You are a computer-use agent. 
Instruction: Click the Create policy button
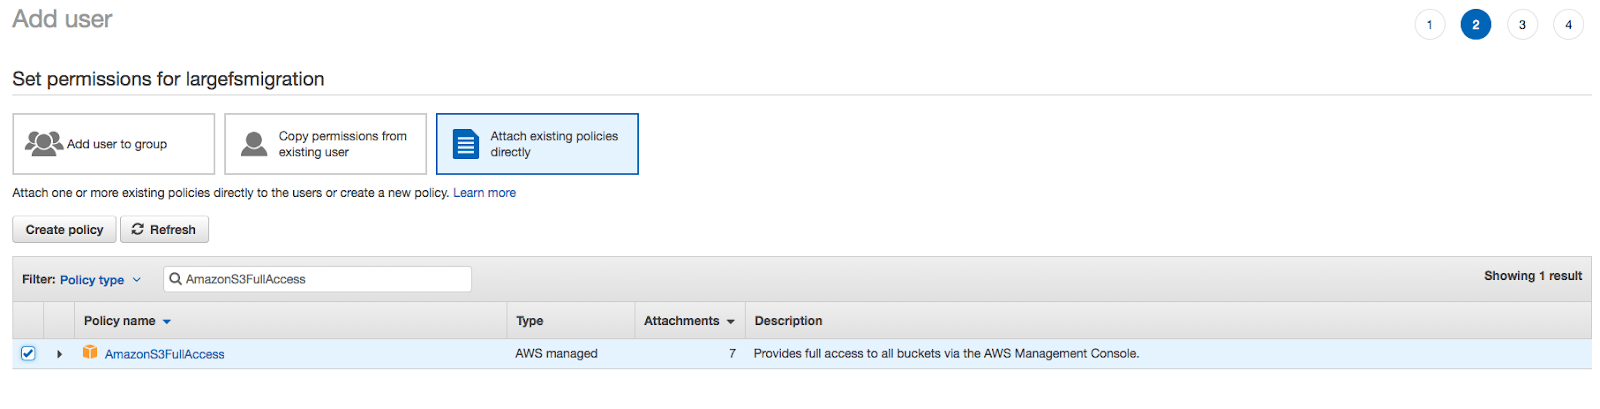coord(64,229)
